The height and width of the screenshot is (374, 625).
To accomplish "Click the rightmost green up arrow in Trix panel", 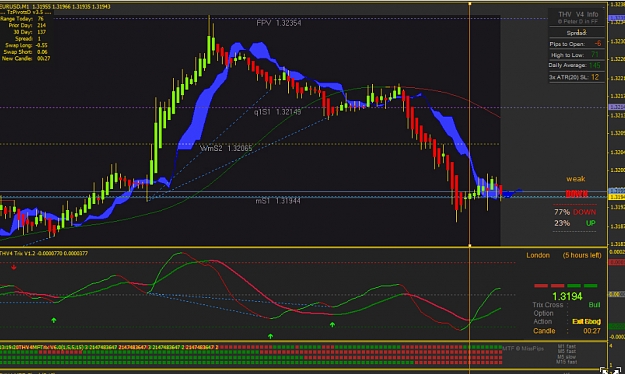I will click(332, 325).
